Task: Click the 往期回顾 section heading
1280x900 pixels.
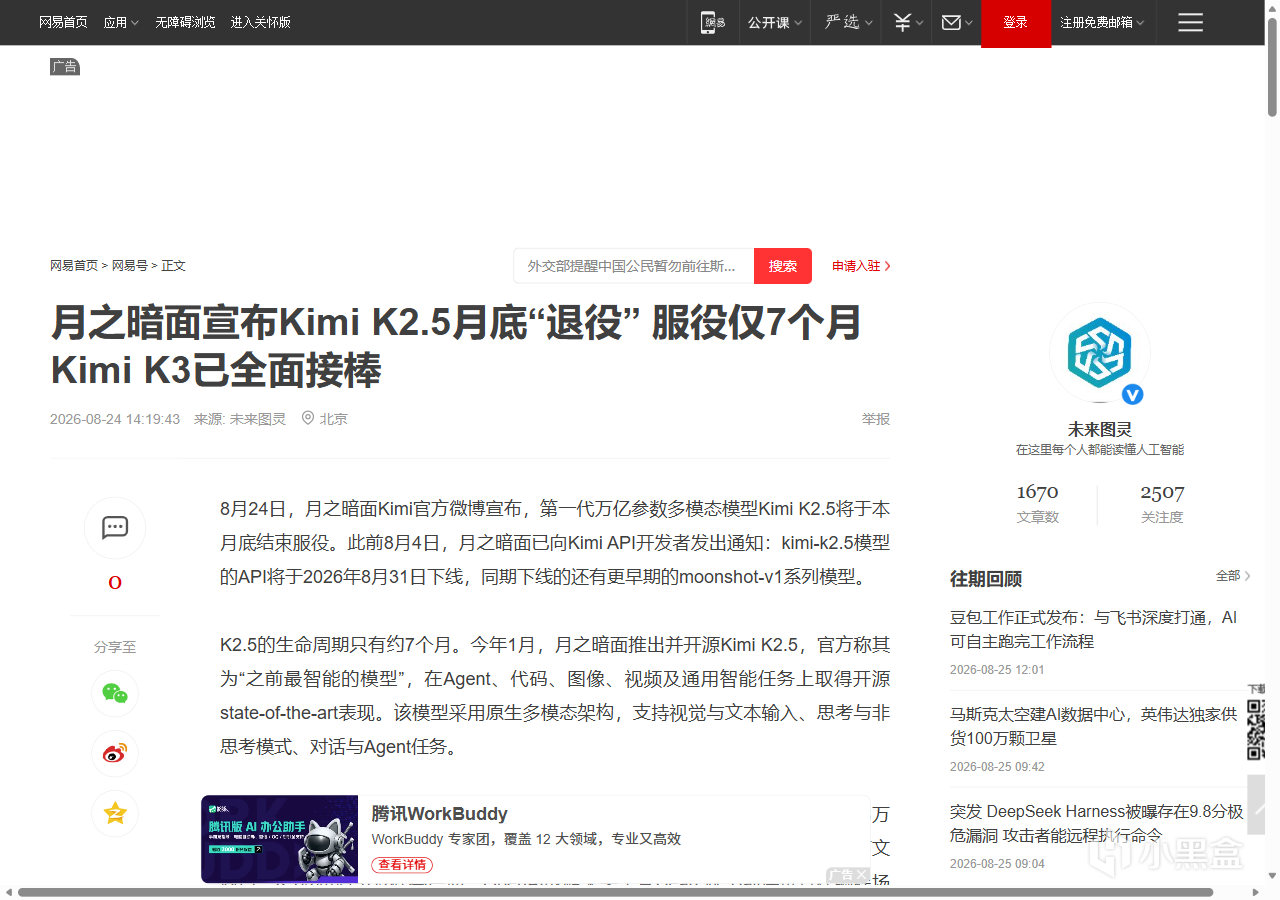Action: (x=986, y=579)
